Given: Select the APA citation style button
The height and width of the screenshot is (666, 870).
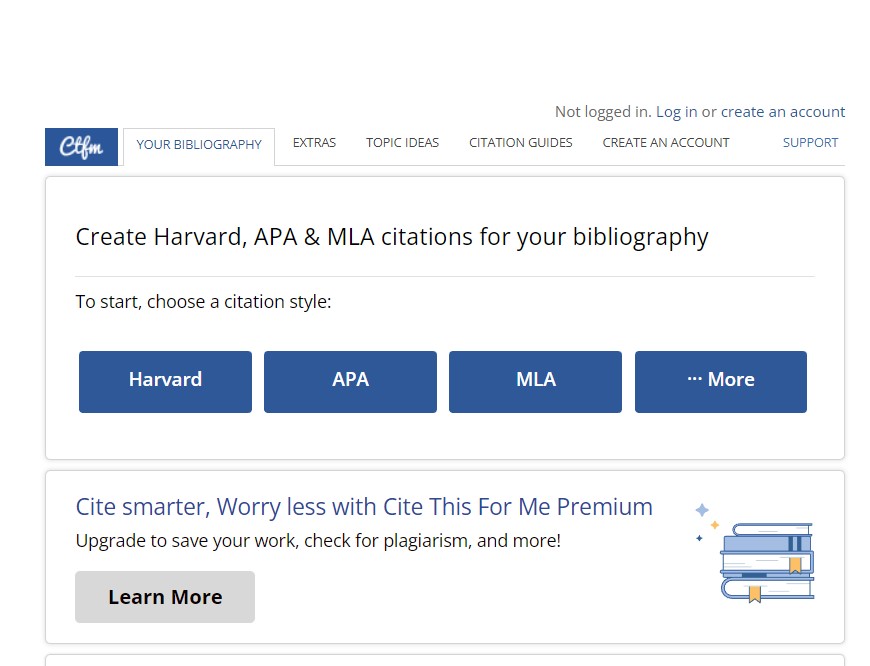Looking at the screenshot, I should pyautogui.click(x=350, y=381).
